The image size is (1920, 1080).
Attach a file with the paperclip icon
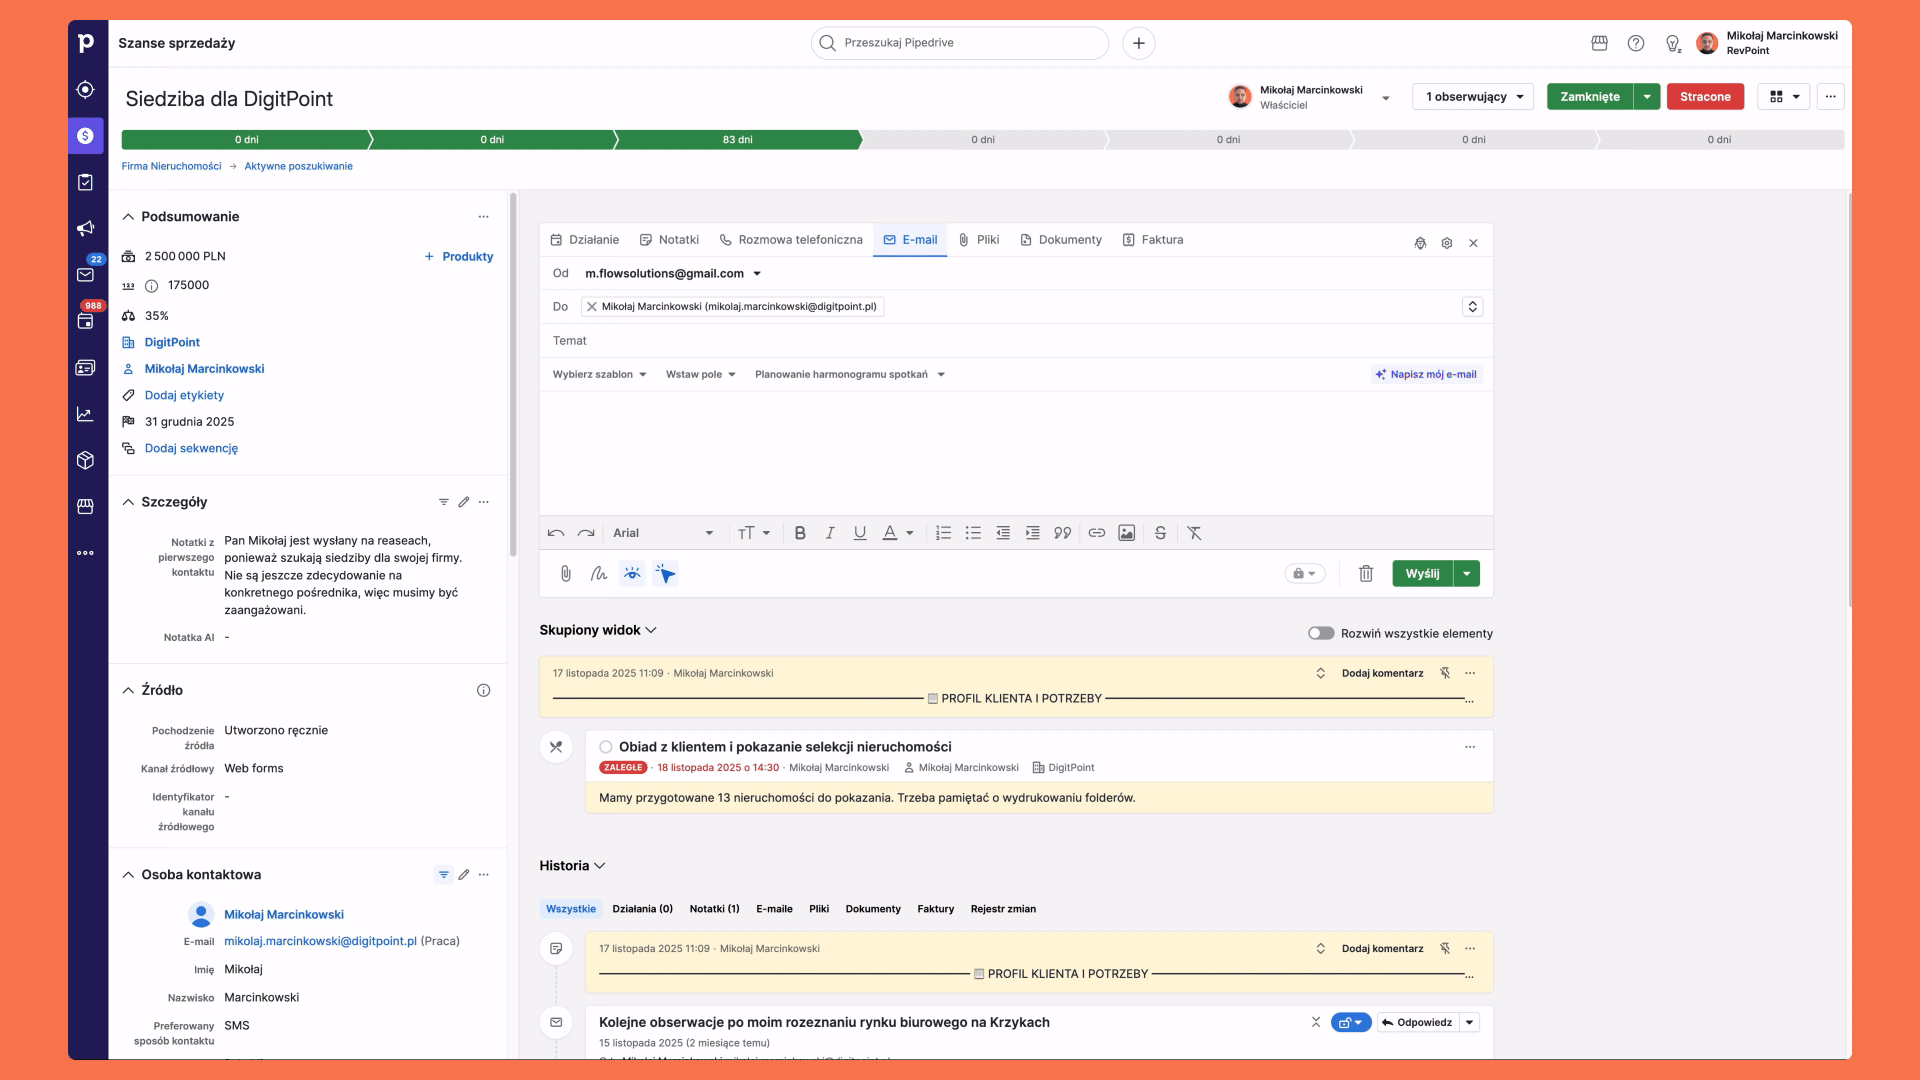coord(565,573)
